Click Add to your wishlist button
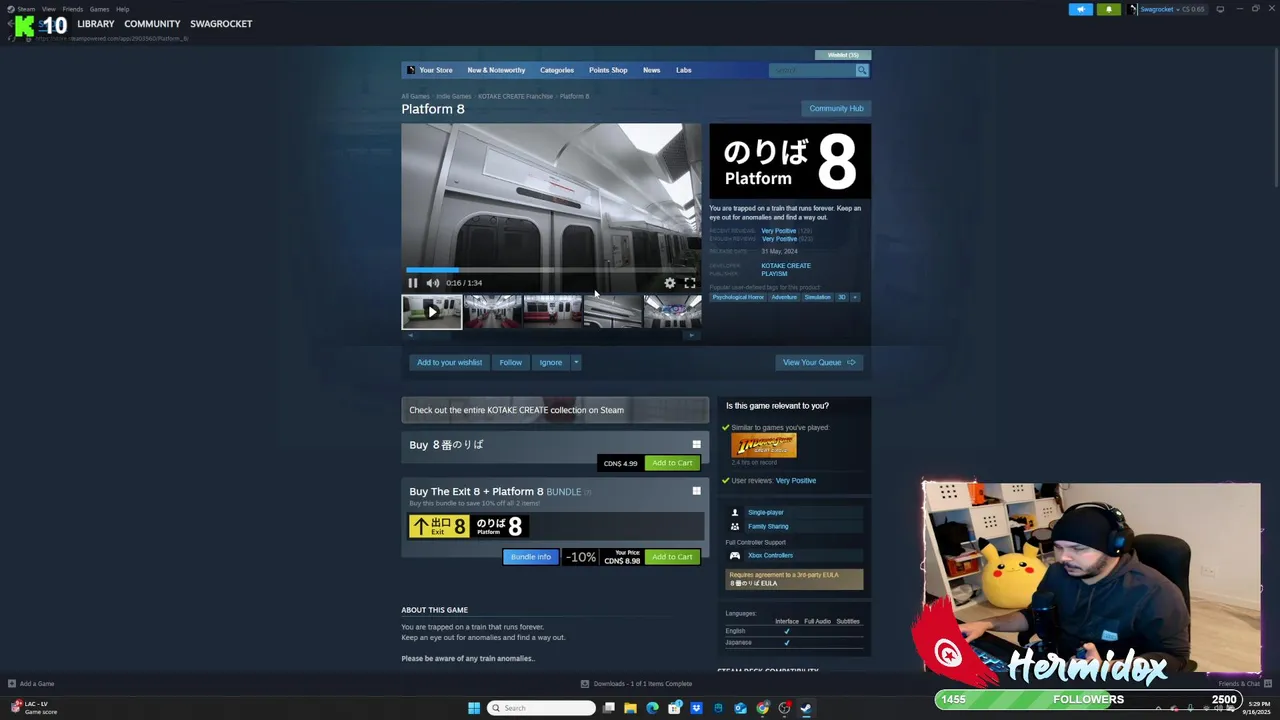 [x=449, y=362]
